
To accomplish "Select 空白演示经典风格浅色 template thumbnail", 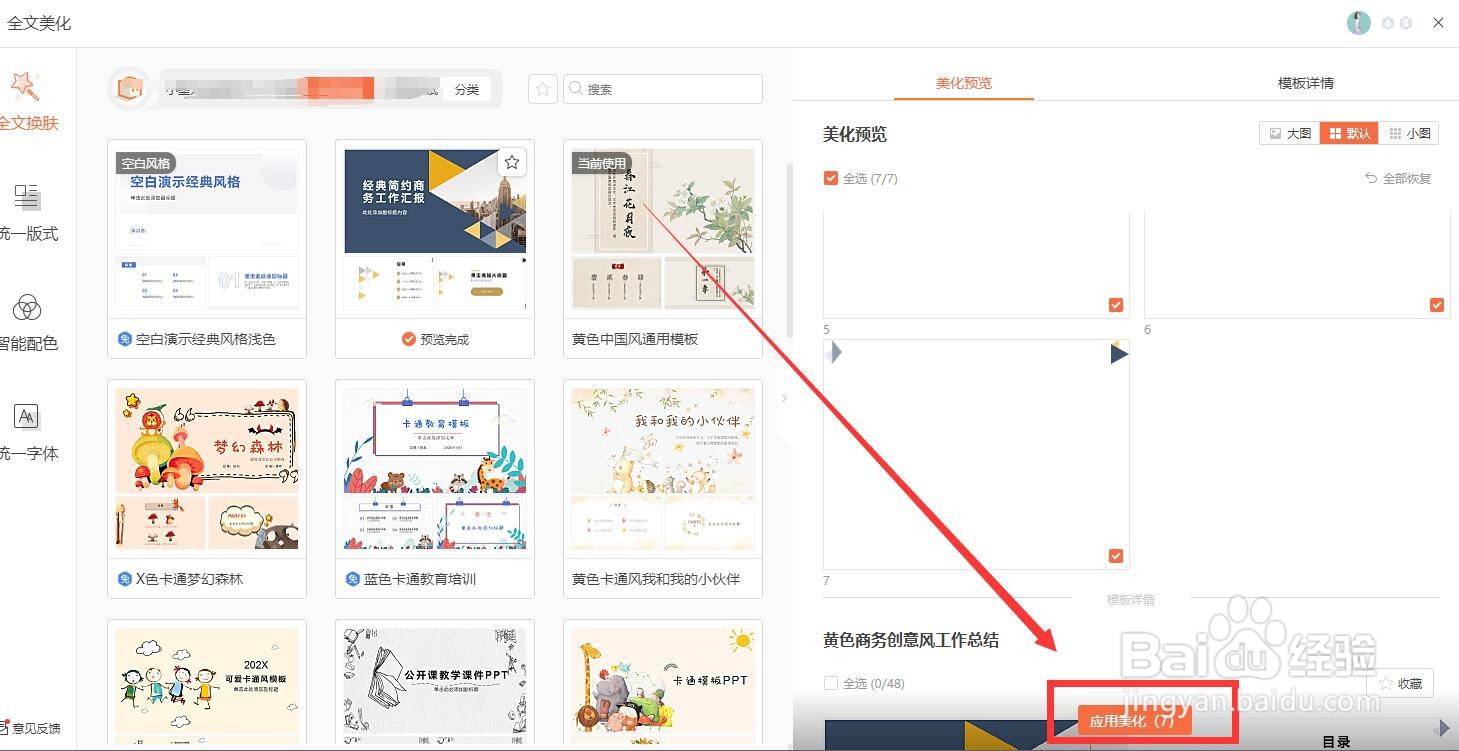I will coord(207,229).
